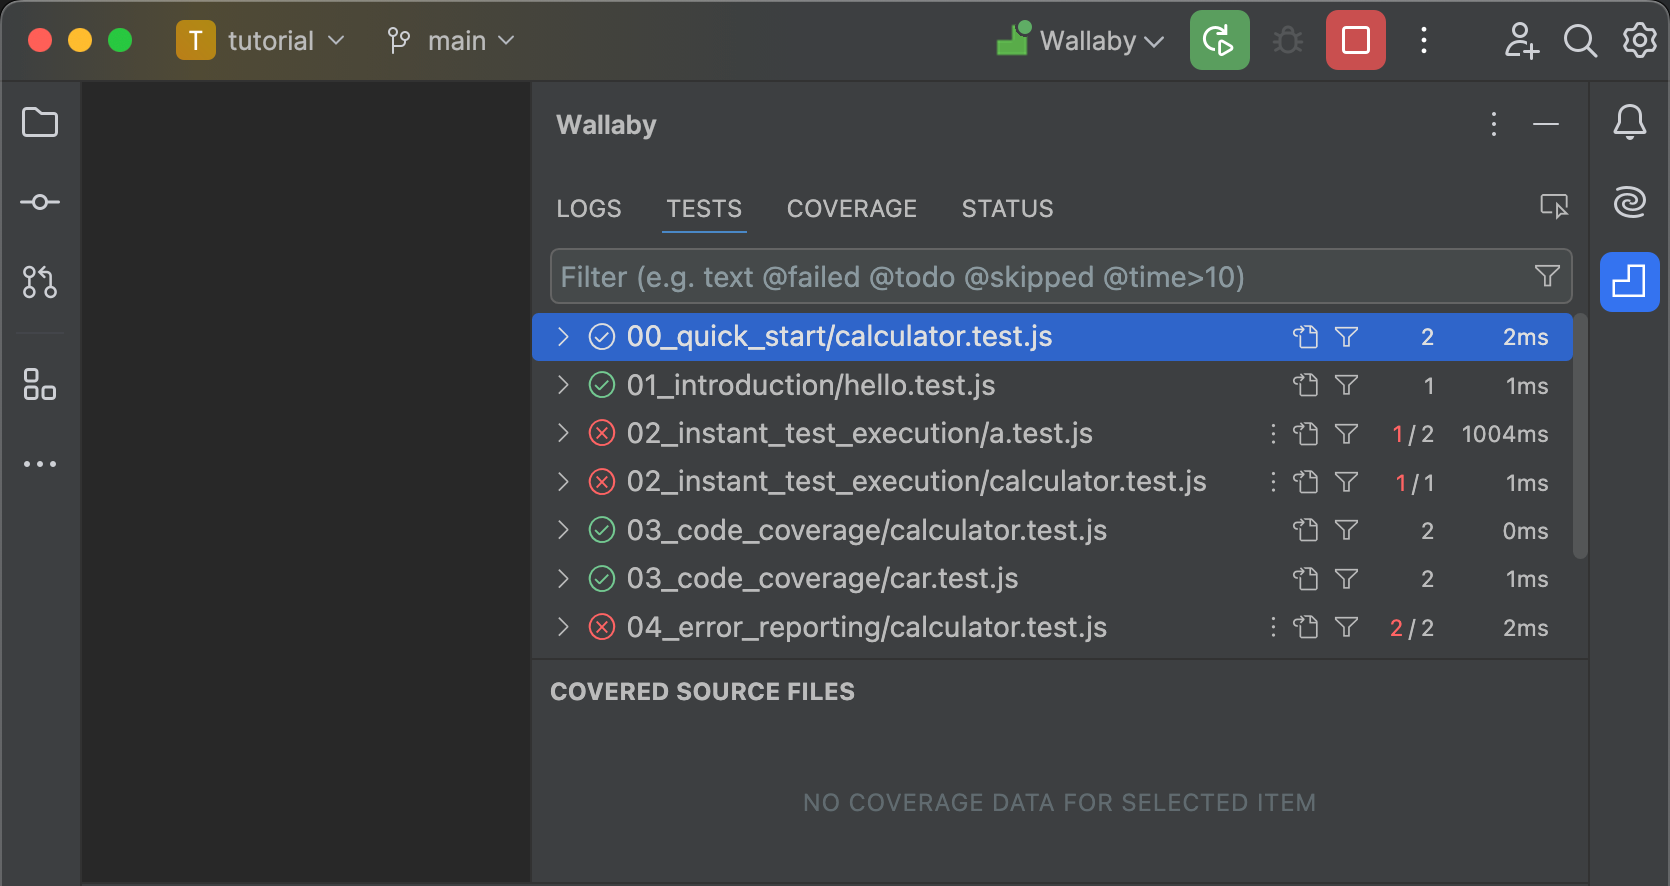The height and width of the screenshot is (886, 1670).
Task: Open test file icon for 03_code_coverage/car.test.js
Action: click(1306, 578)
